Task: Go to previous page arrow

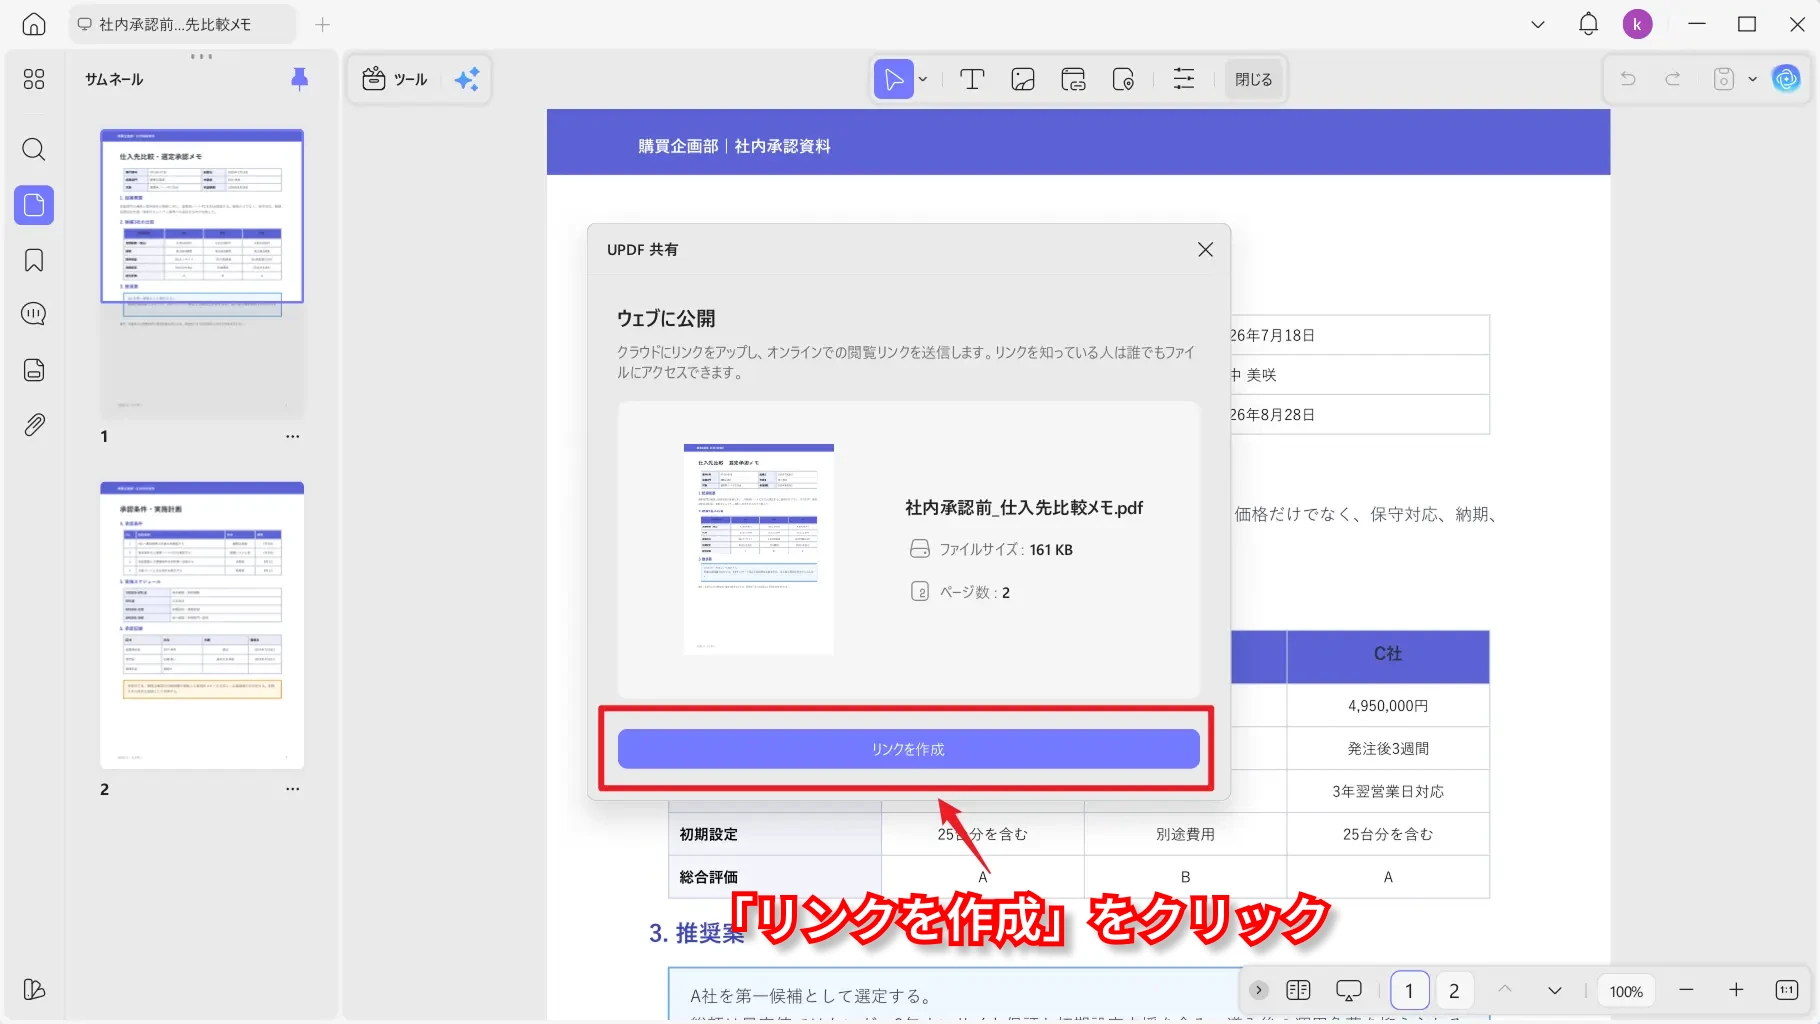Action: pos(1504,990)
